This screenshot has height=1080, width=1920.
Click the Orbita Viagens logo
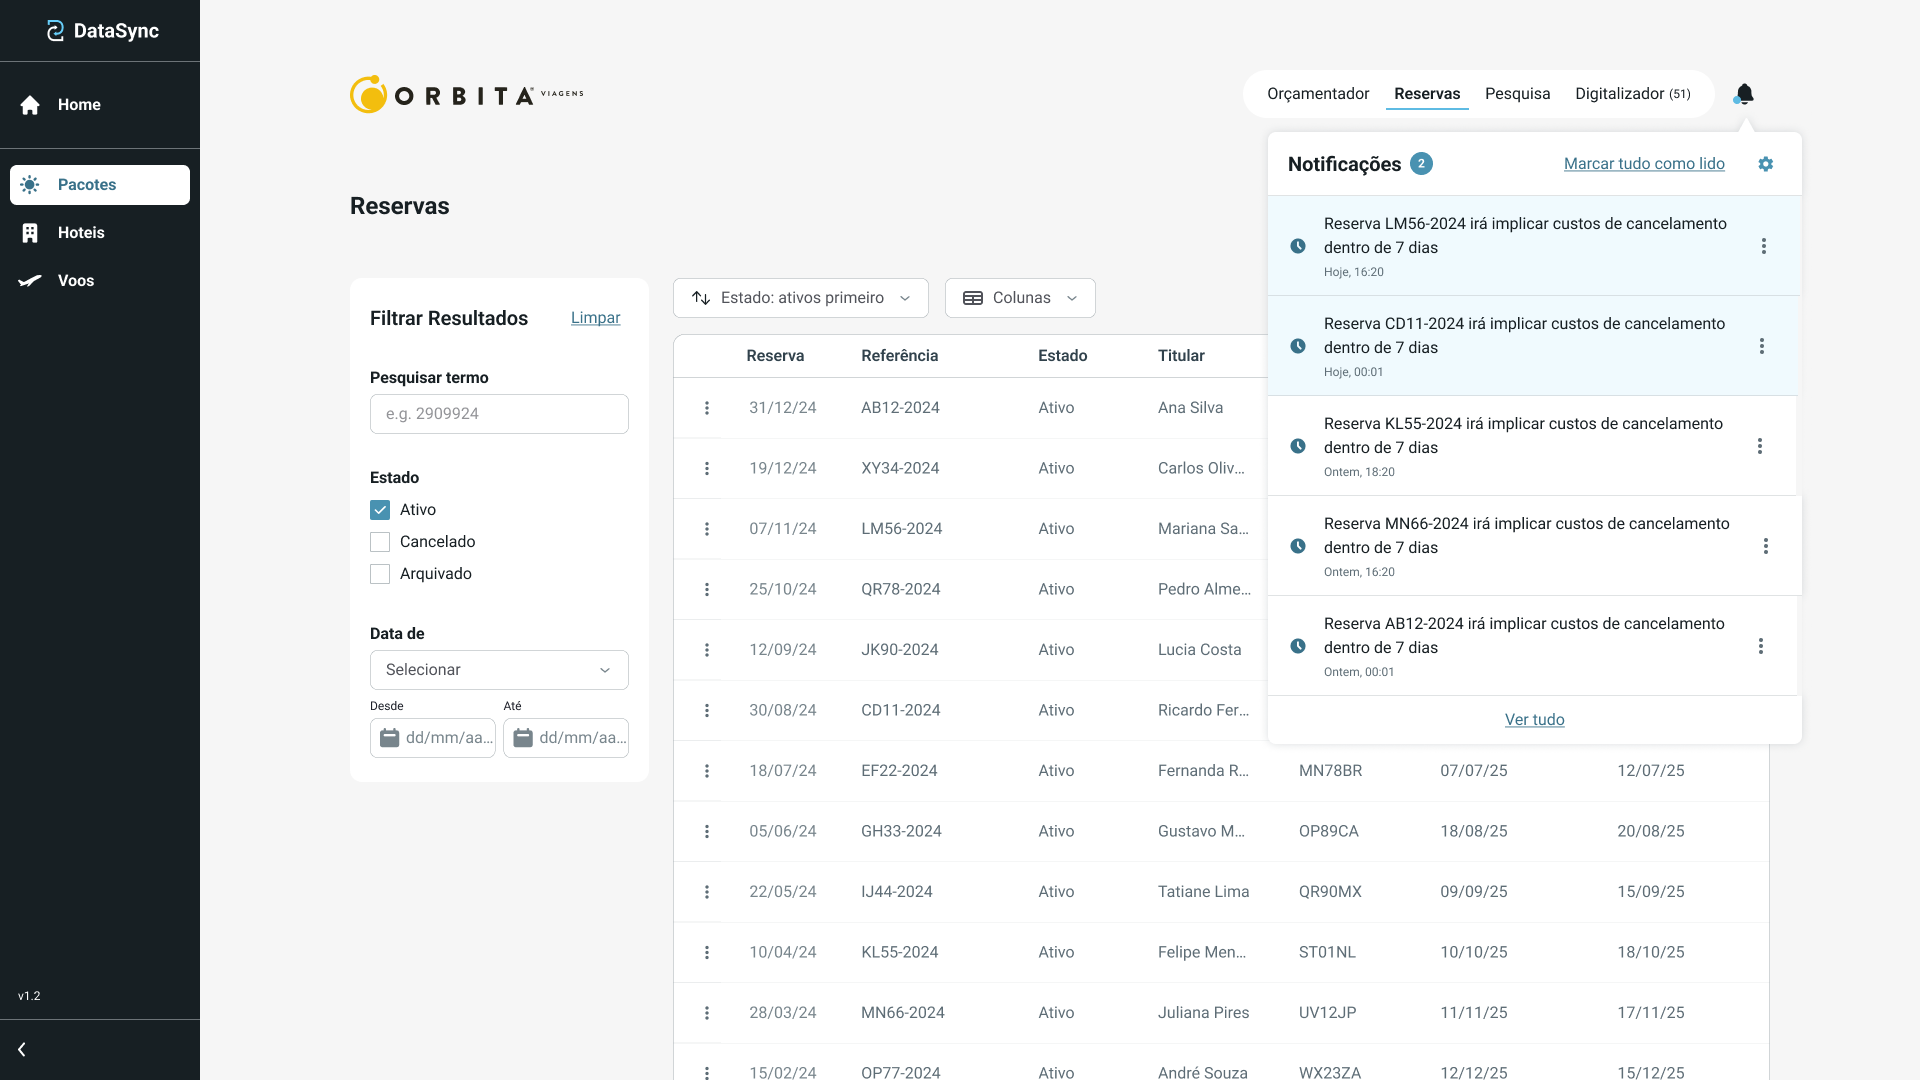click(x=467, y=95)
